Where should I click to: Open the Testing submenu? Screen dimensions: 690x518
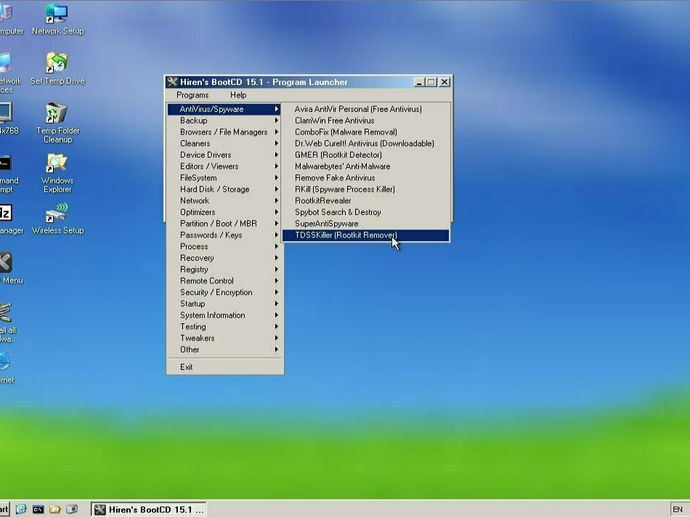[x=224, y=327]
